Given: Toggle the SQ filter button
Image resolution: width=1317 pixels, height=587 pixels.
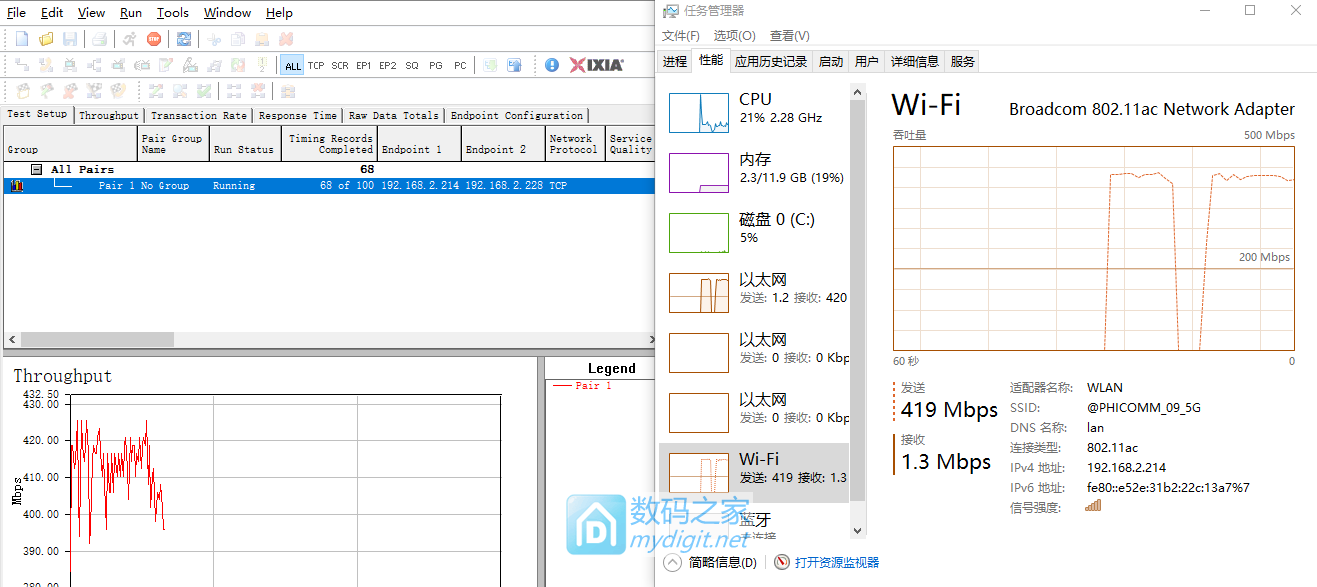Looking at the screenshot, I should pyautogui.click(x=412, y=66).
